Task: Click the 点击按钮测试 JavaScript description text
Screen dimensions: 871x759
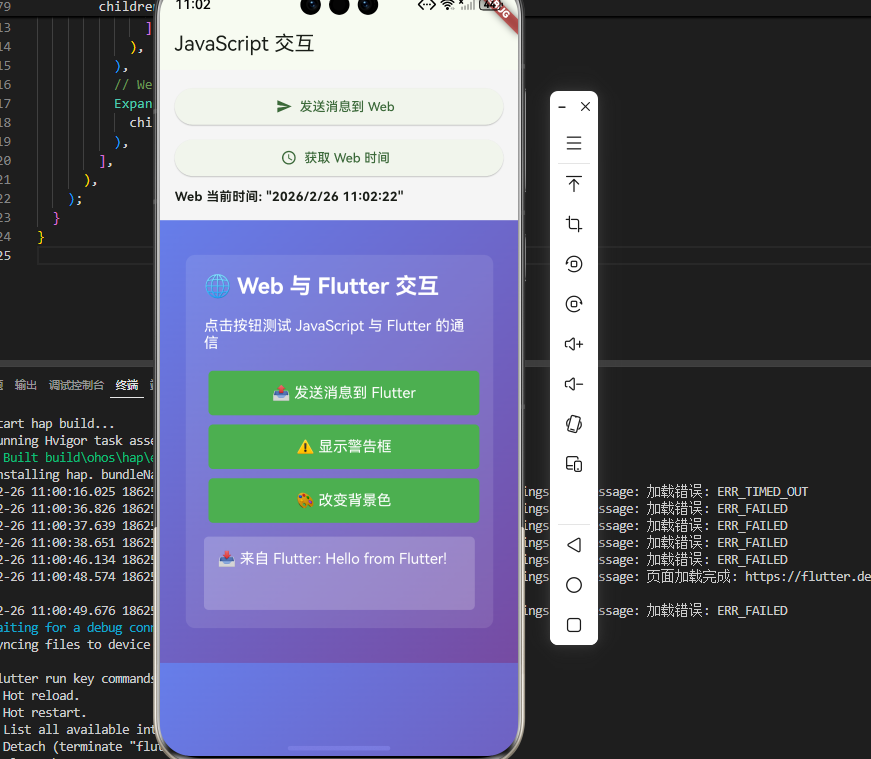Action: tap(334, 334)
